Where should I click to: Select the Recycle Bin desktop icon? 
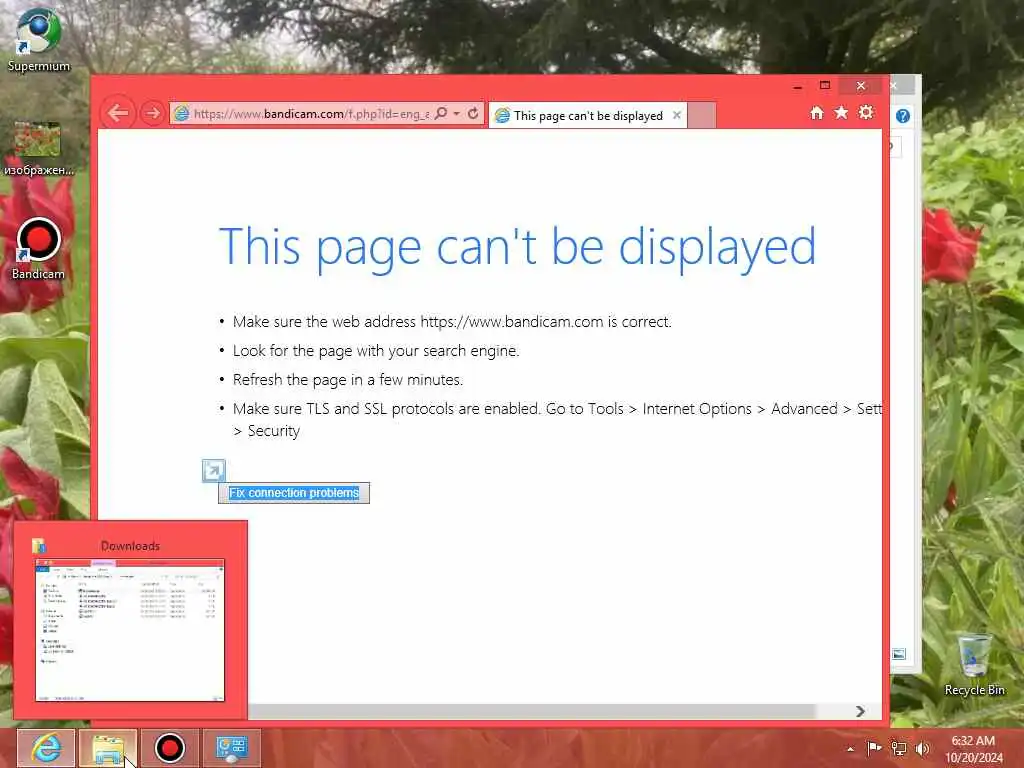(974, 664)
